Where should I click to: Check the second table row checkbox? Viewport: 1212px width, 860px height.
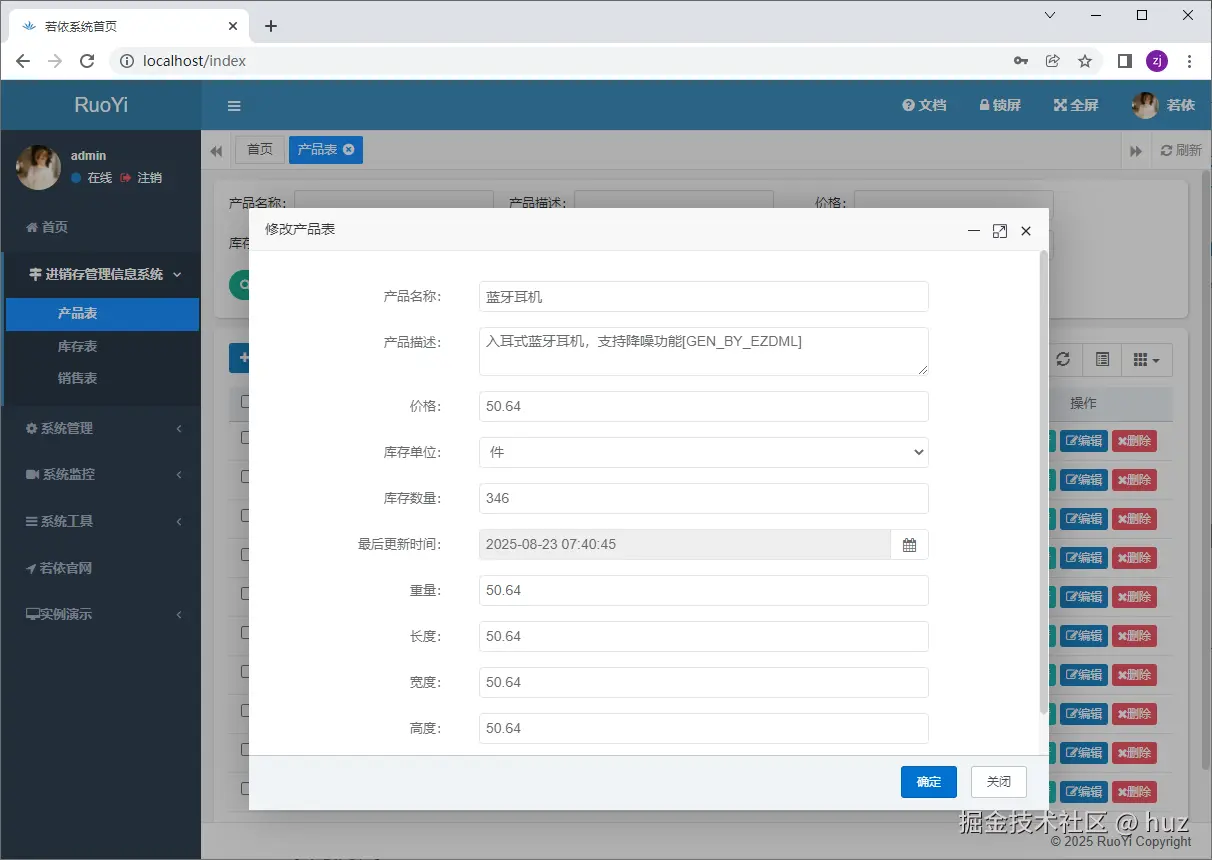pyautogui.click(x=245, y=477)
